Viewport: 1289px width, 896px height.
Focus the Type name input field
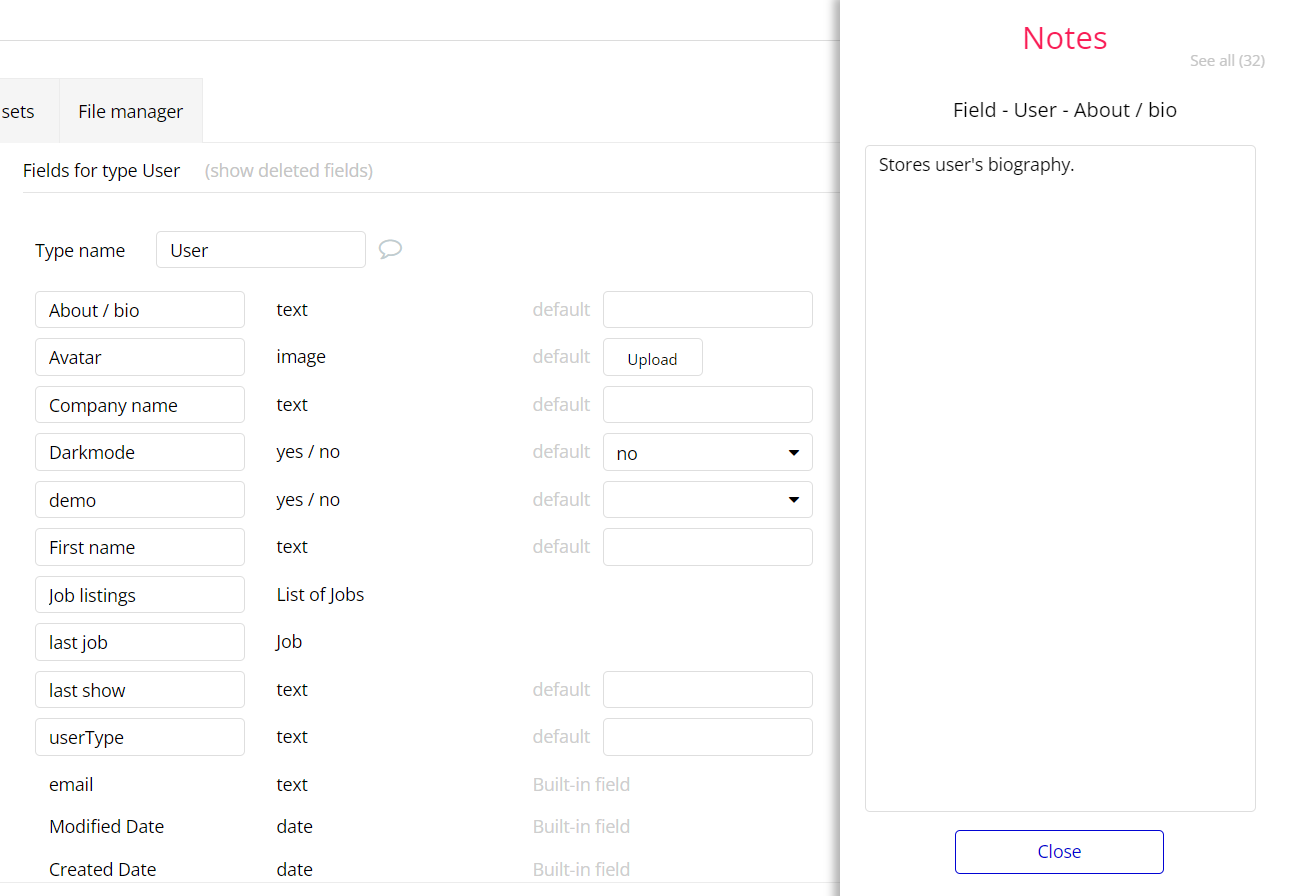click(x=260, y=250)
